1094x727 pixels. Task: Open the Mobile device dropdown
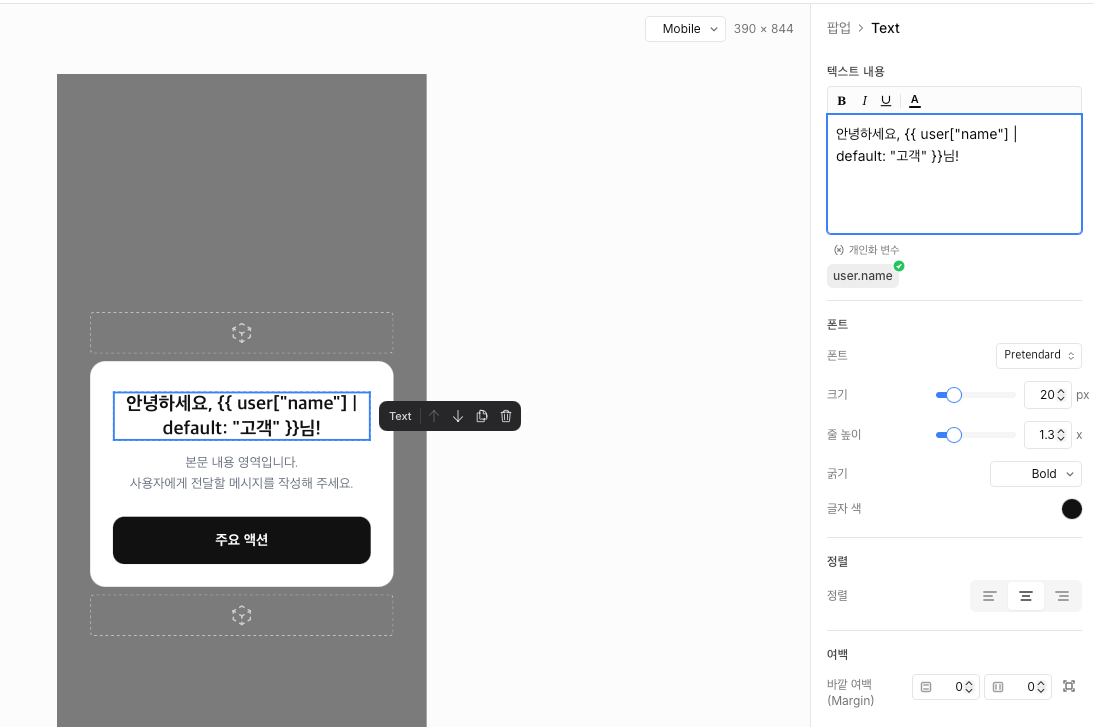click(x=685, y=29)
